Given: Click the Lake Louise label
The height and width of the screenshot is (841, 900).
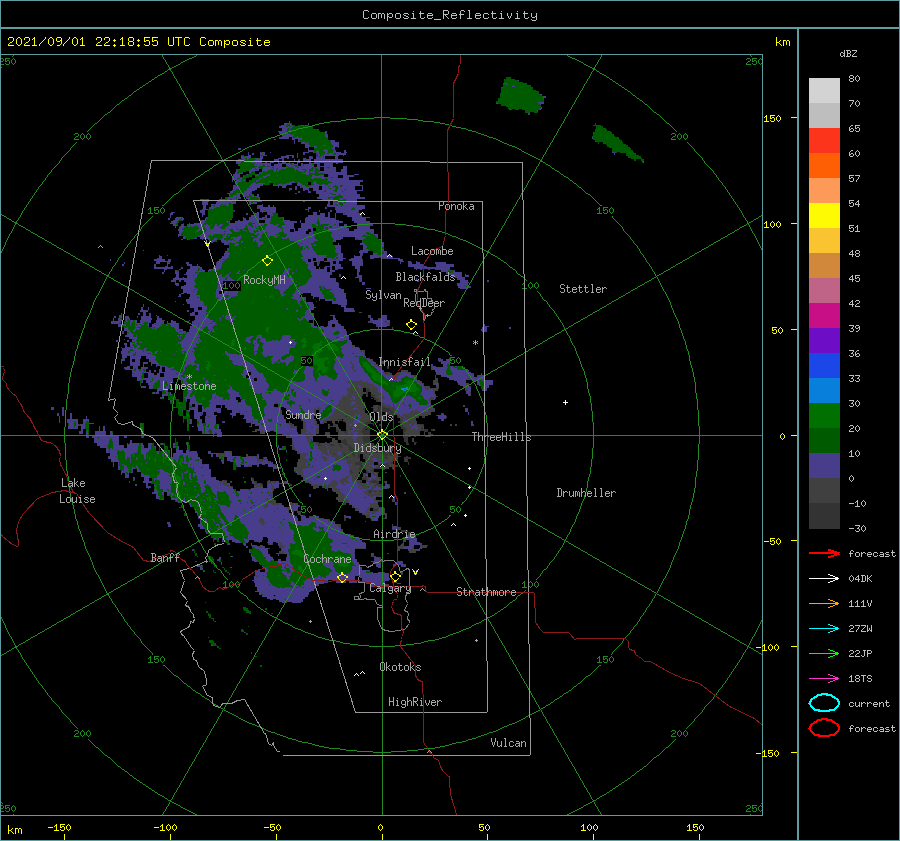Looking at the screenshot, I should pos(77,491).
